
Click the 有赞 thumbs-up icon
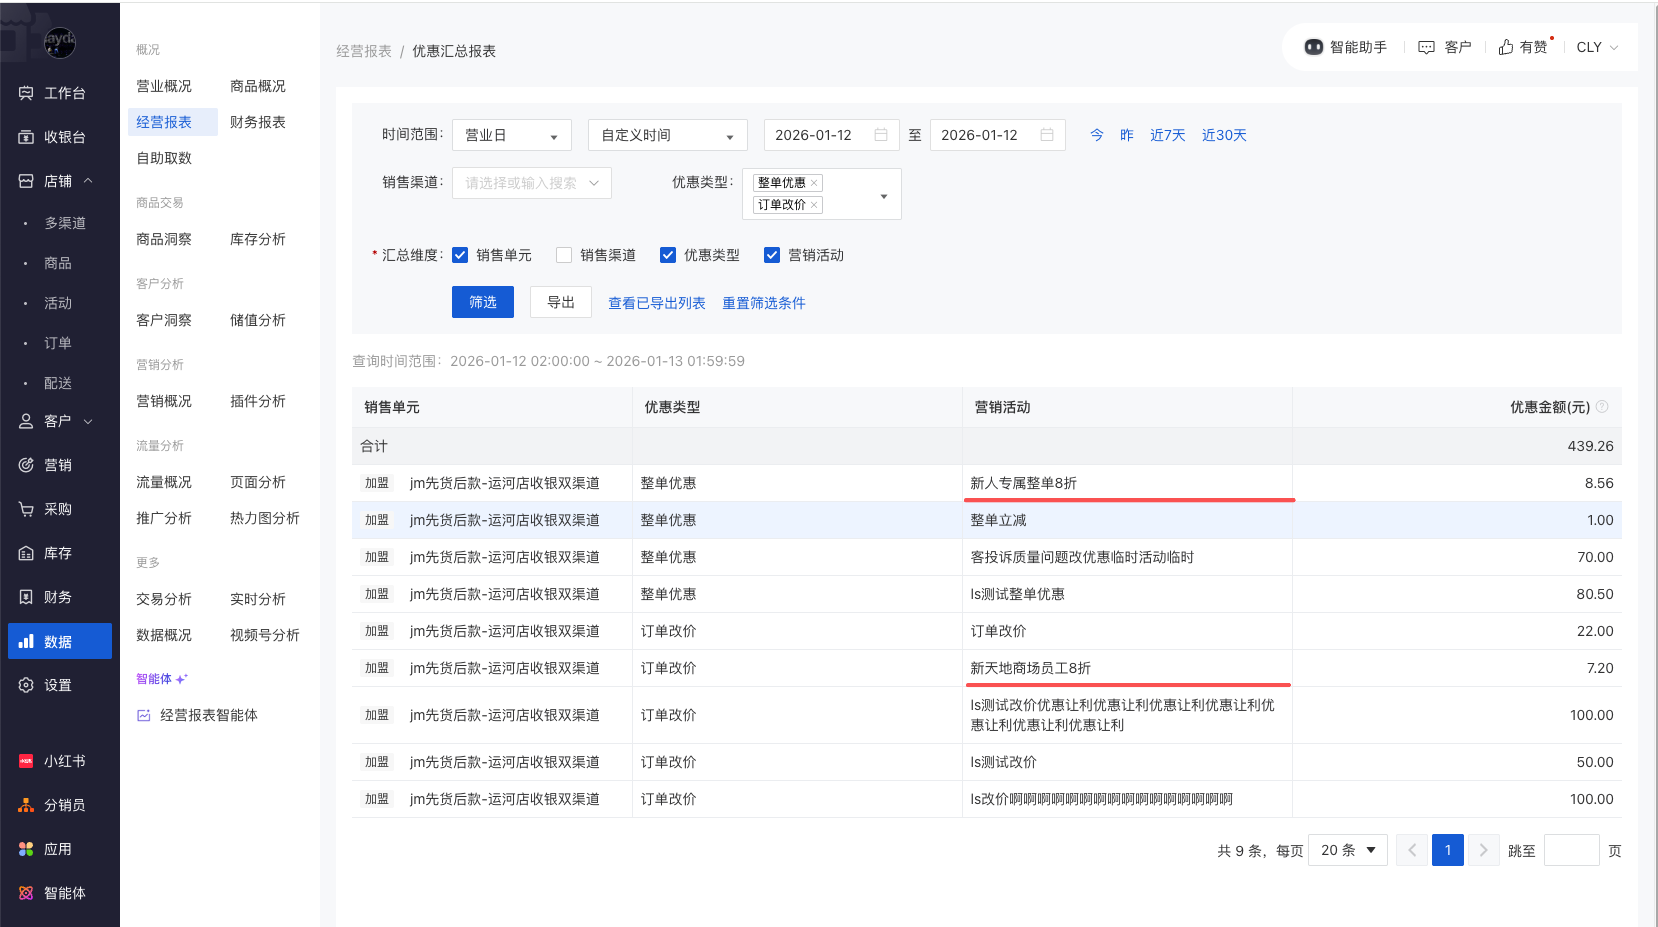tap(1506, 47)
